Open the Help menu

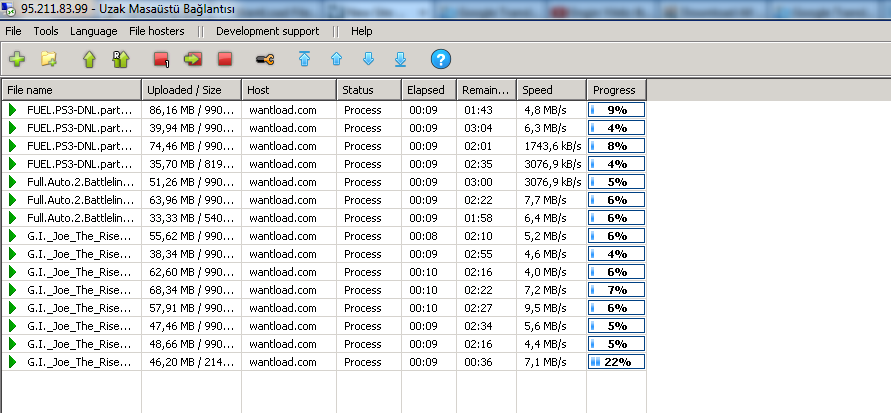click(362, 31)
